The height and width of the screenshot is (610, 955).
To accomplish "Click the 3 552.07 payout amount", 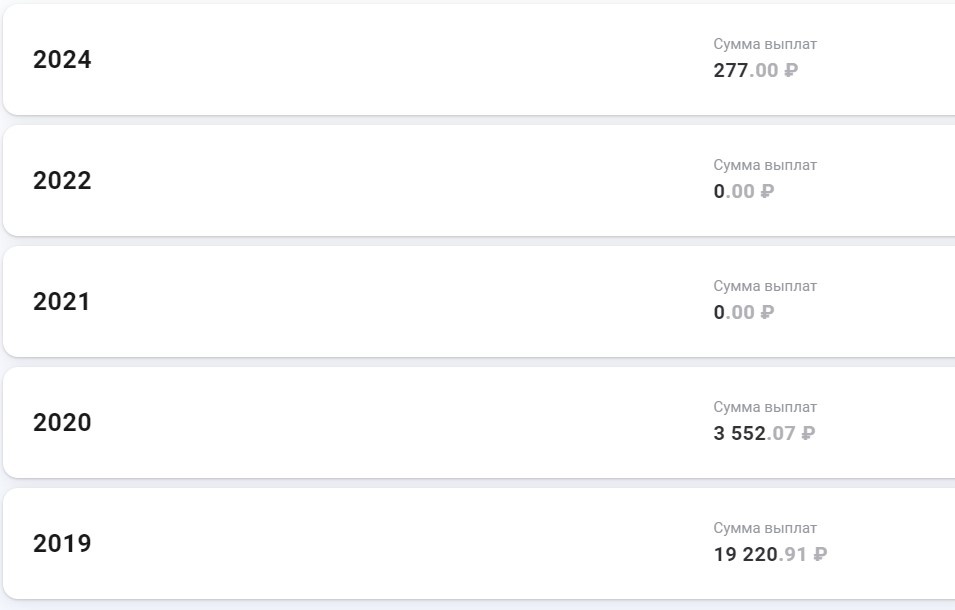I will (753, 433).
